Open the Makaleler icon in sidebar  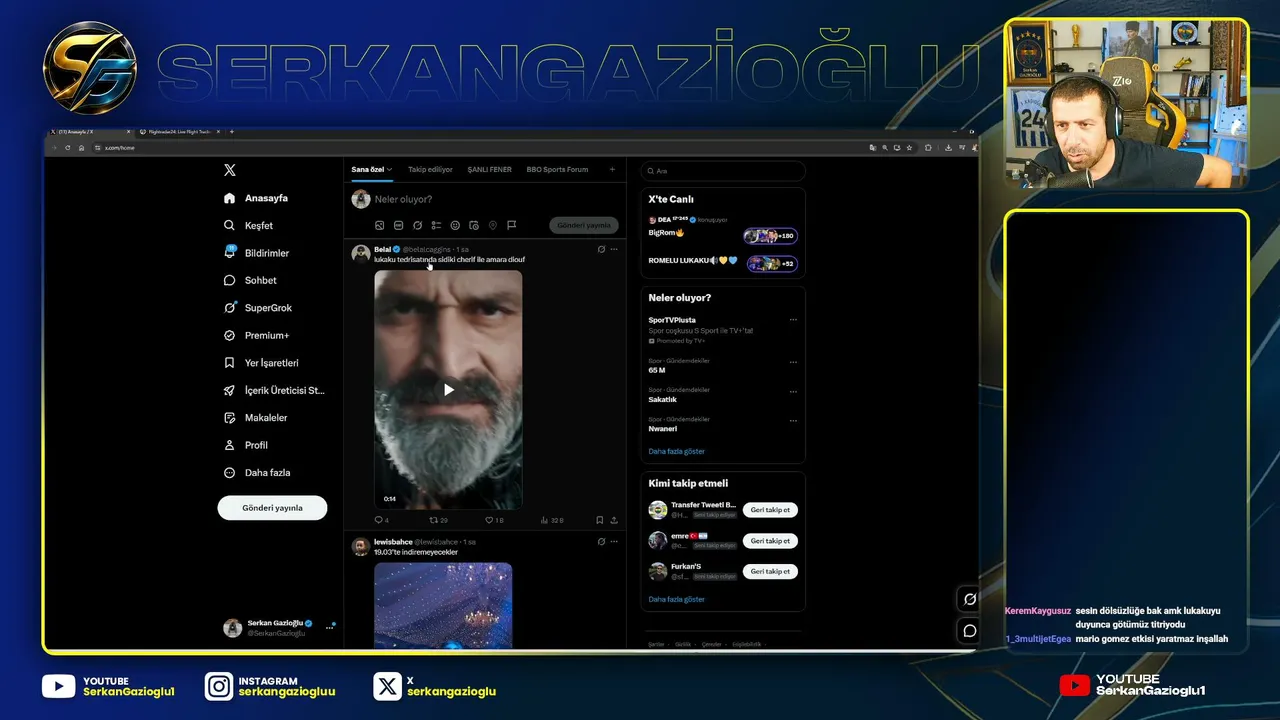[230, 418]
